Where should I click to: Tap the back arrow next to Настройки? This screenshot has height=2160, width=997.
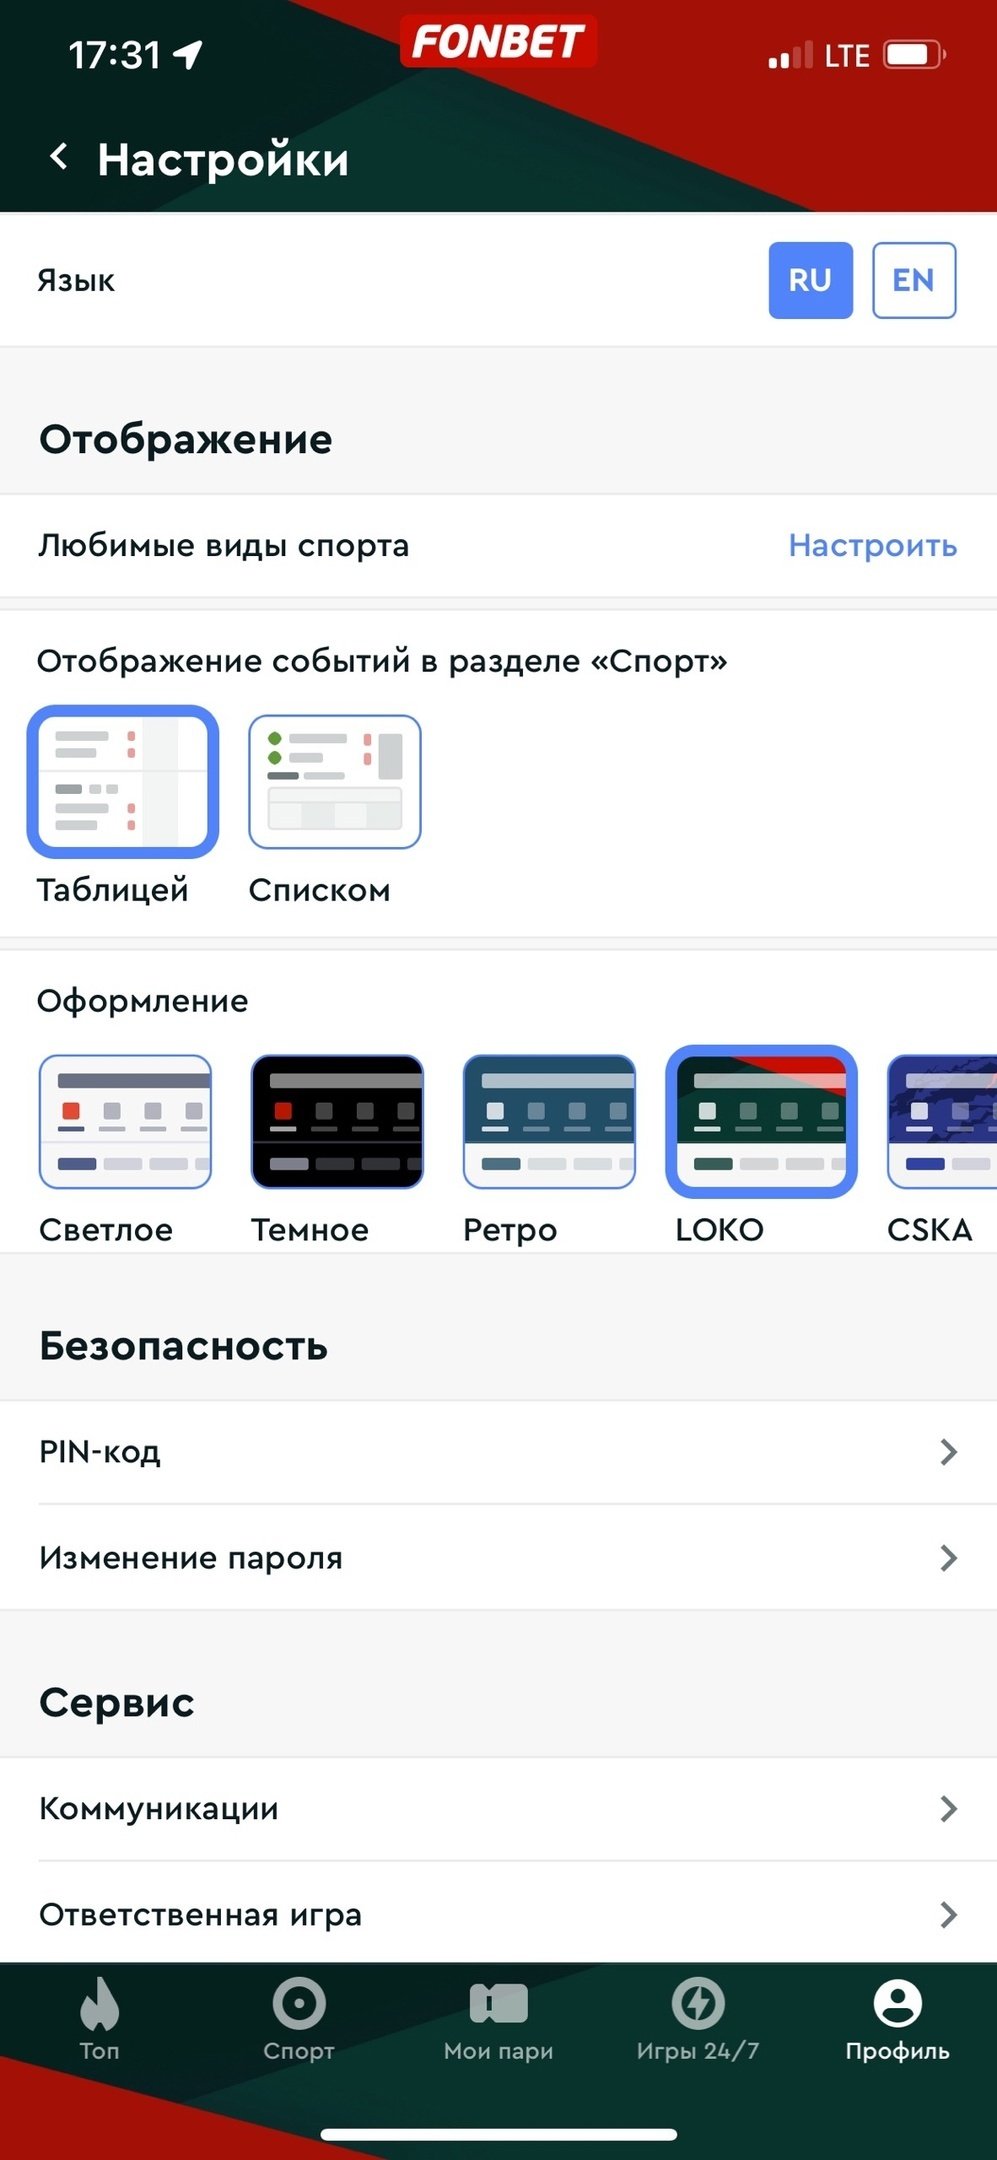pos(59,157)
